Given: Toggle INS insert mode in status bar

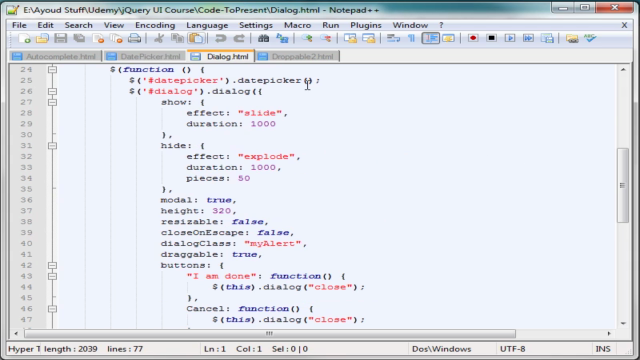Looking at the screenshot, I should [603, 349].
